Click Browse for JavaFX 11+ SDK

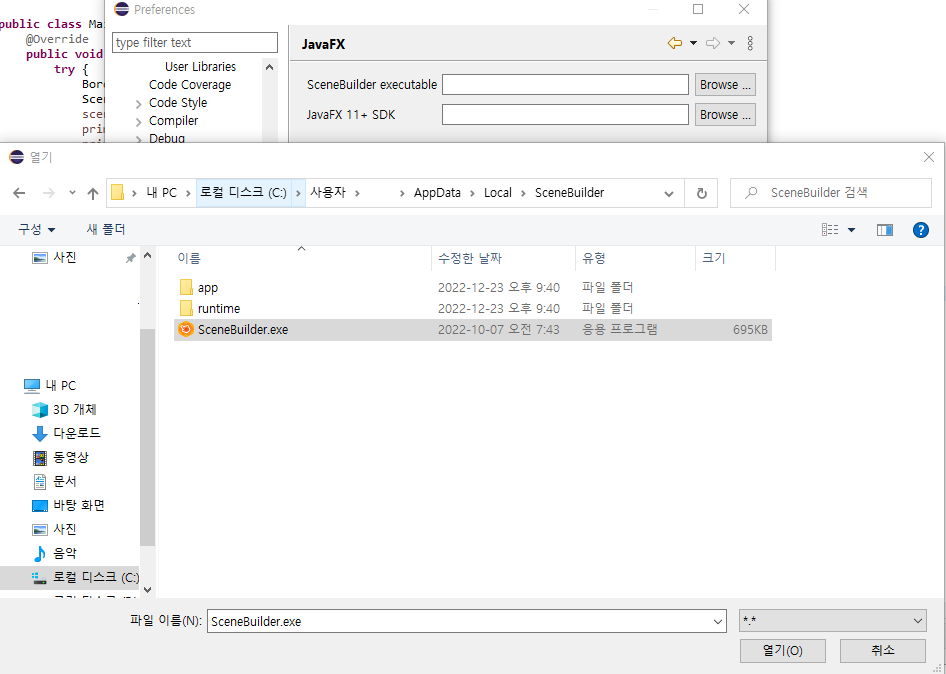725,115
